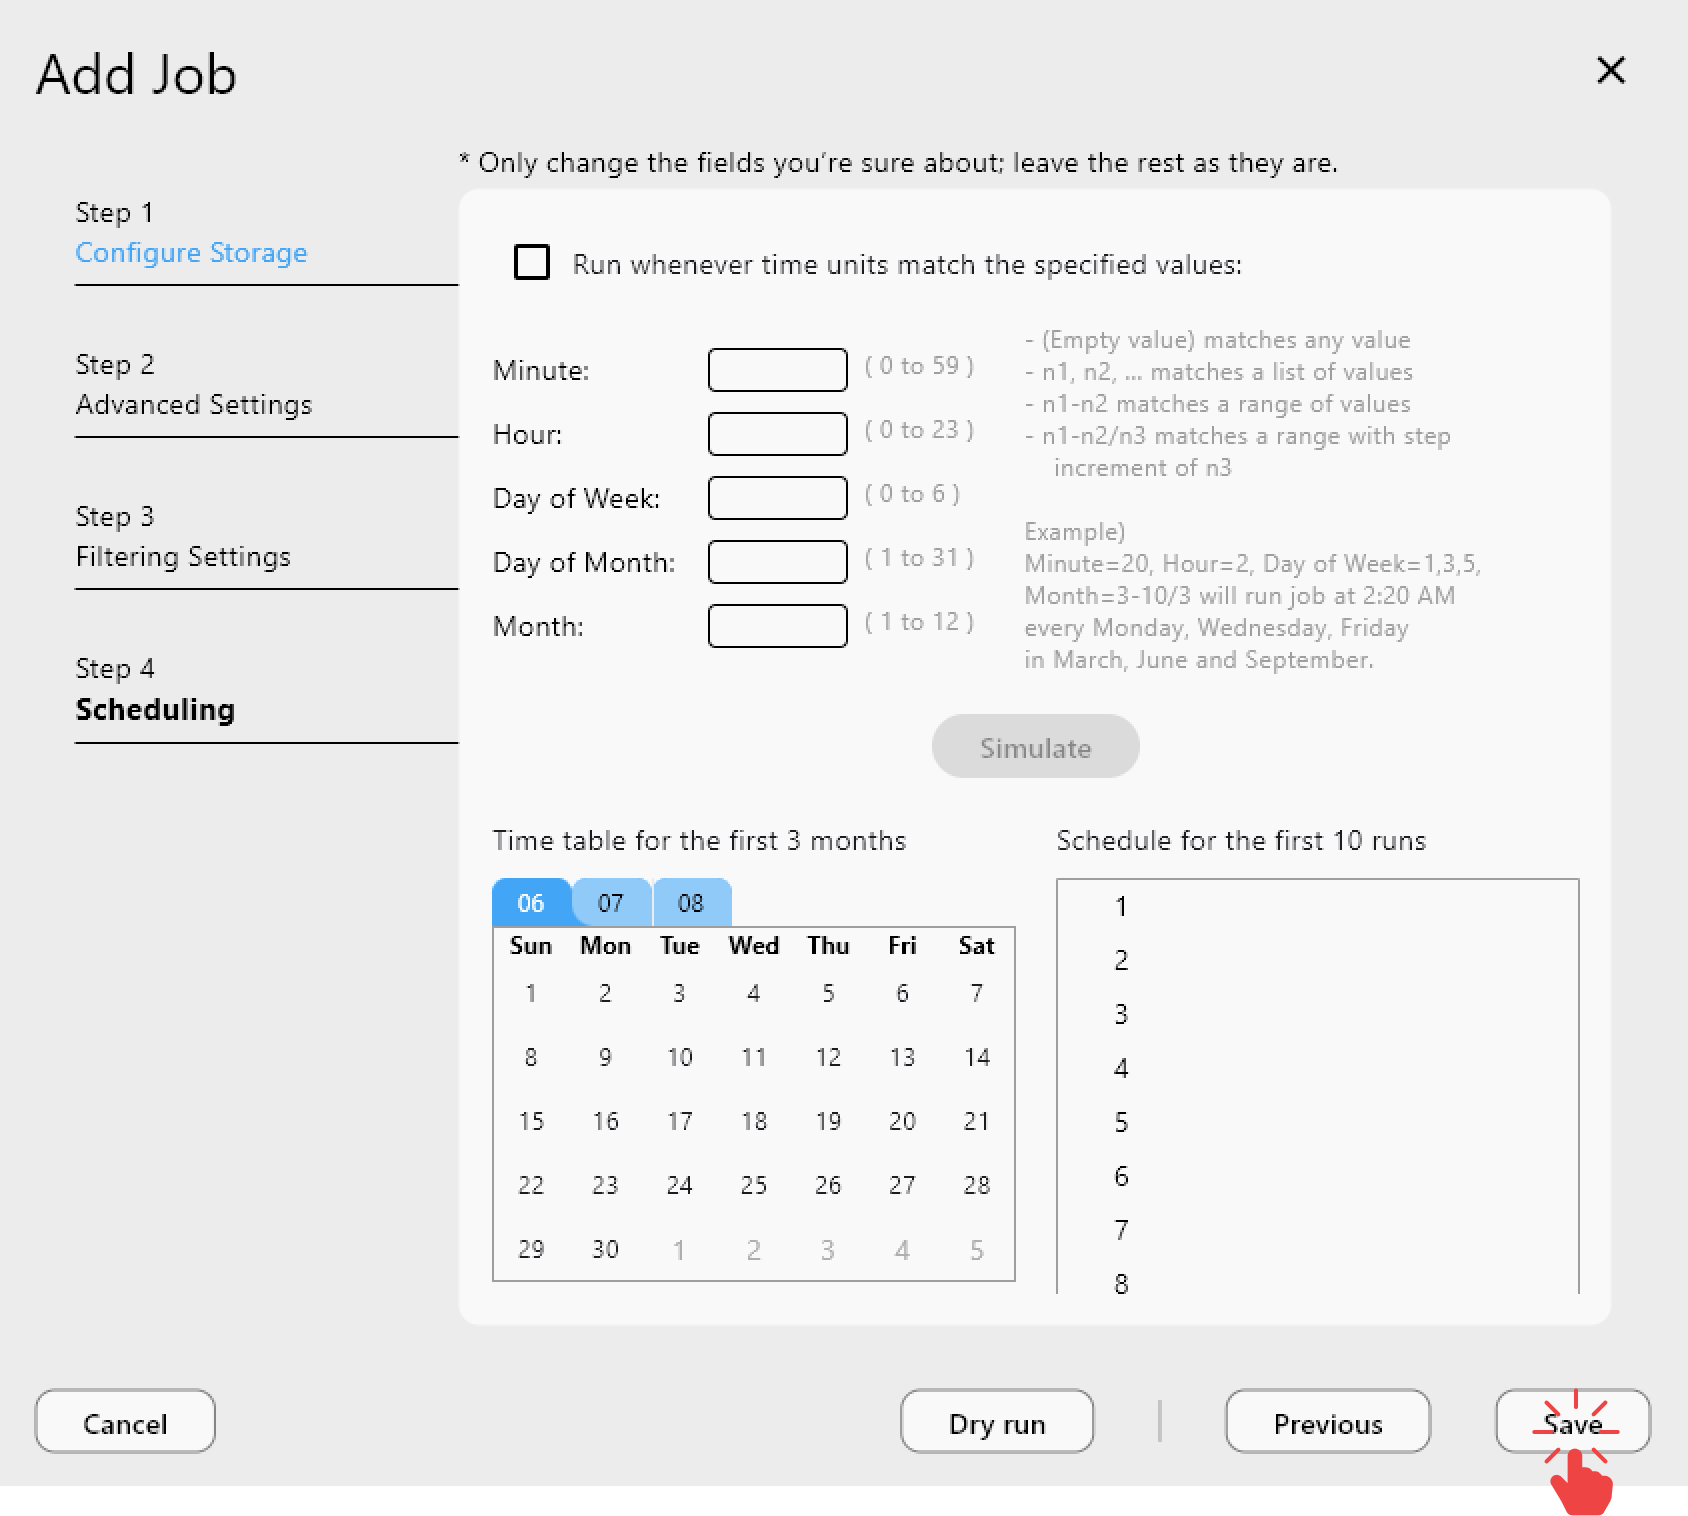This screenshot has width=1688, height=1516.
Task: Enable 'Run whenever time units match' option
Action: pos(531,262)
